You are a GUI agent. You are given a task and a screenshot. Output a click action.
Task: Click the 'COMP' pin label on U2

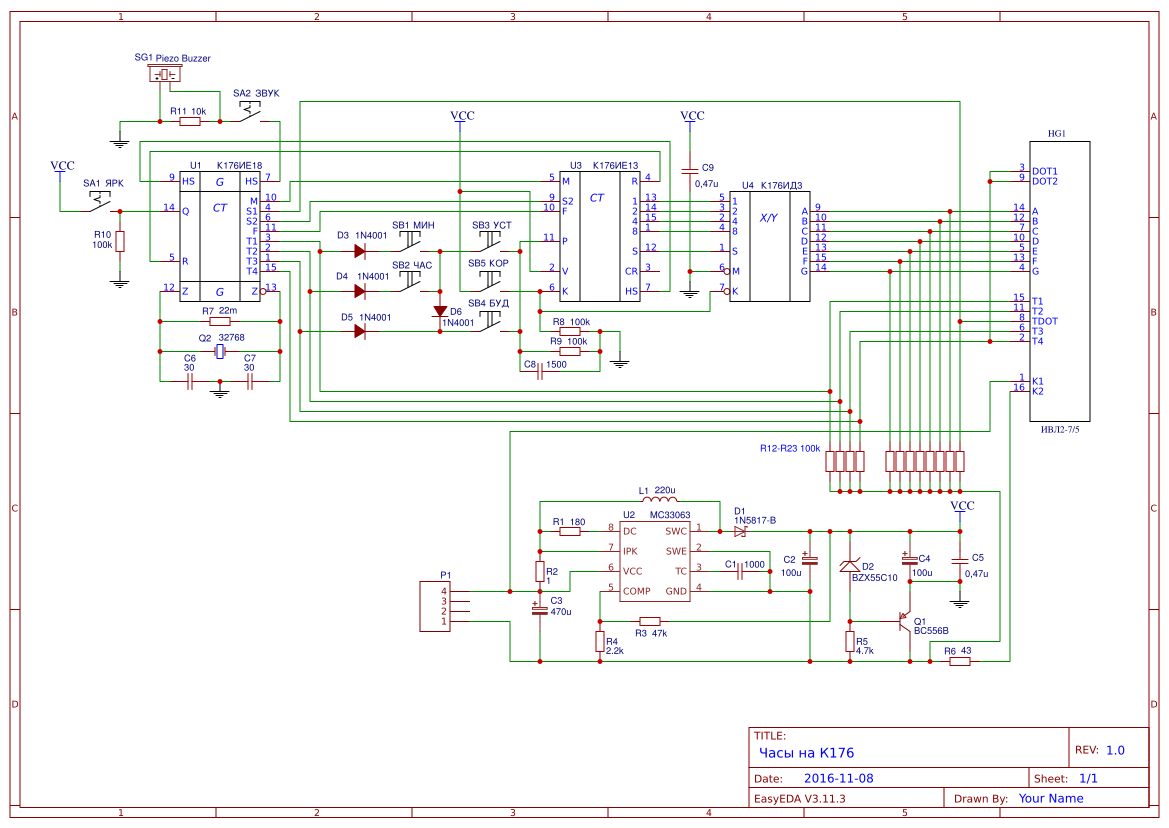click(x=637, y=591)
